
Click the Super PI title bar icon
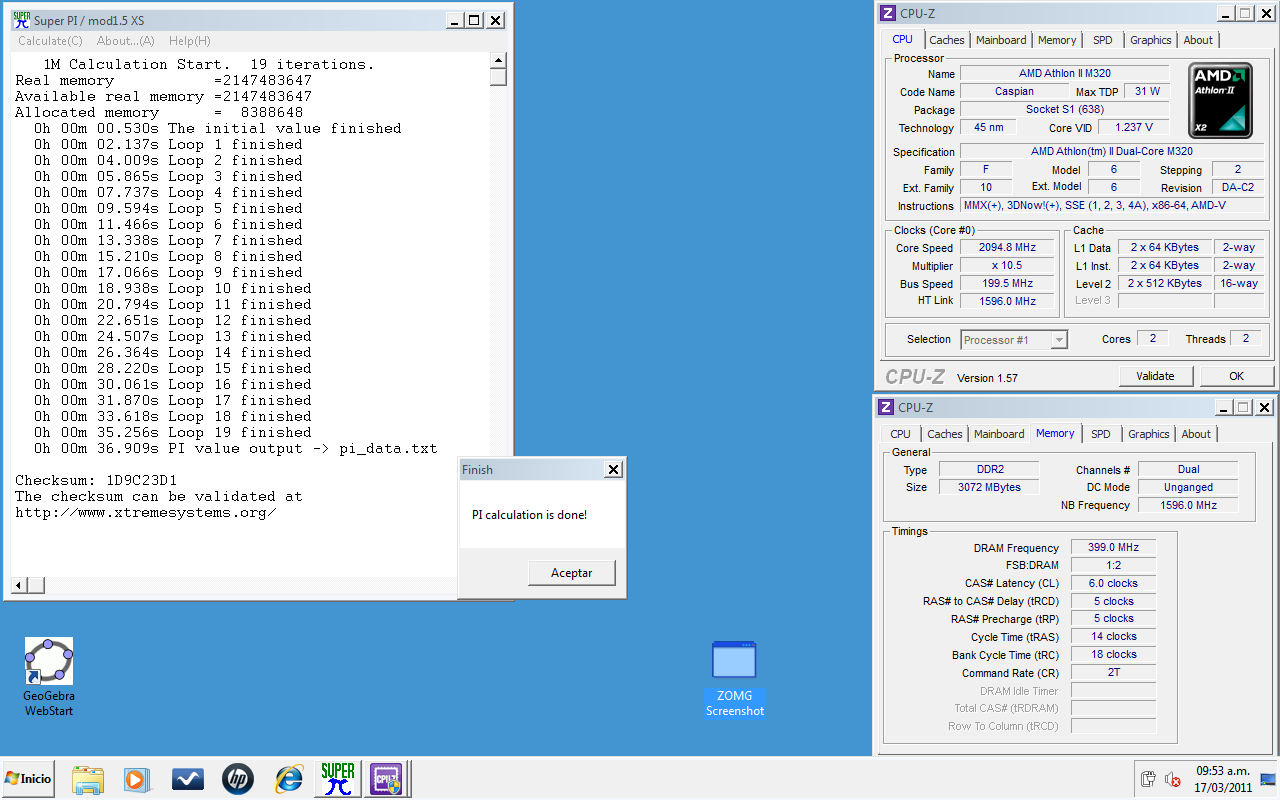point(20,19)
